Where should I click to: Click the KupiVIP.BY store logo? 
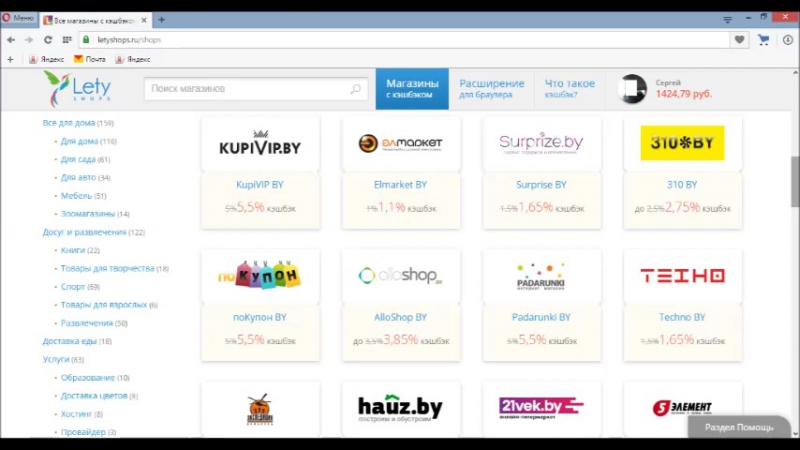click(x=260, y=143)
